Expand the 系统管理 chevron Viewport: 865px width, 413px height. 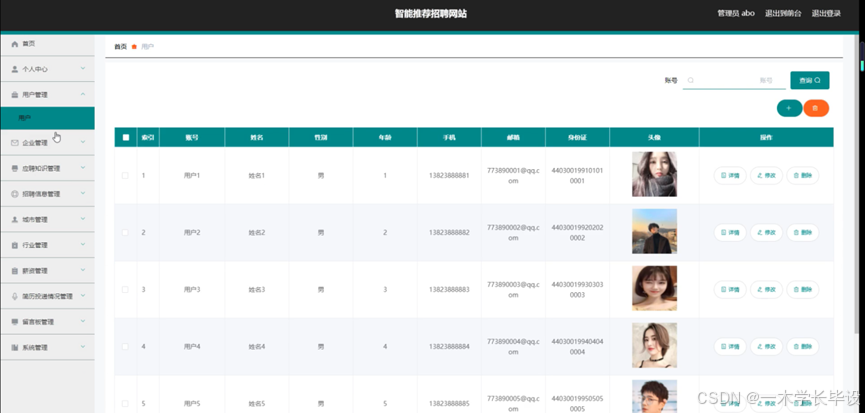(x=83, y=347)
